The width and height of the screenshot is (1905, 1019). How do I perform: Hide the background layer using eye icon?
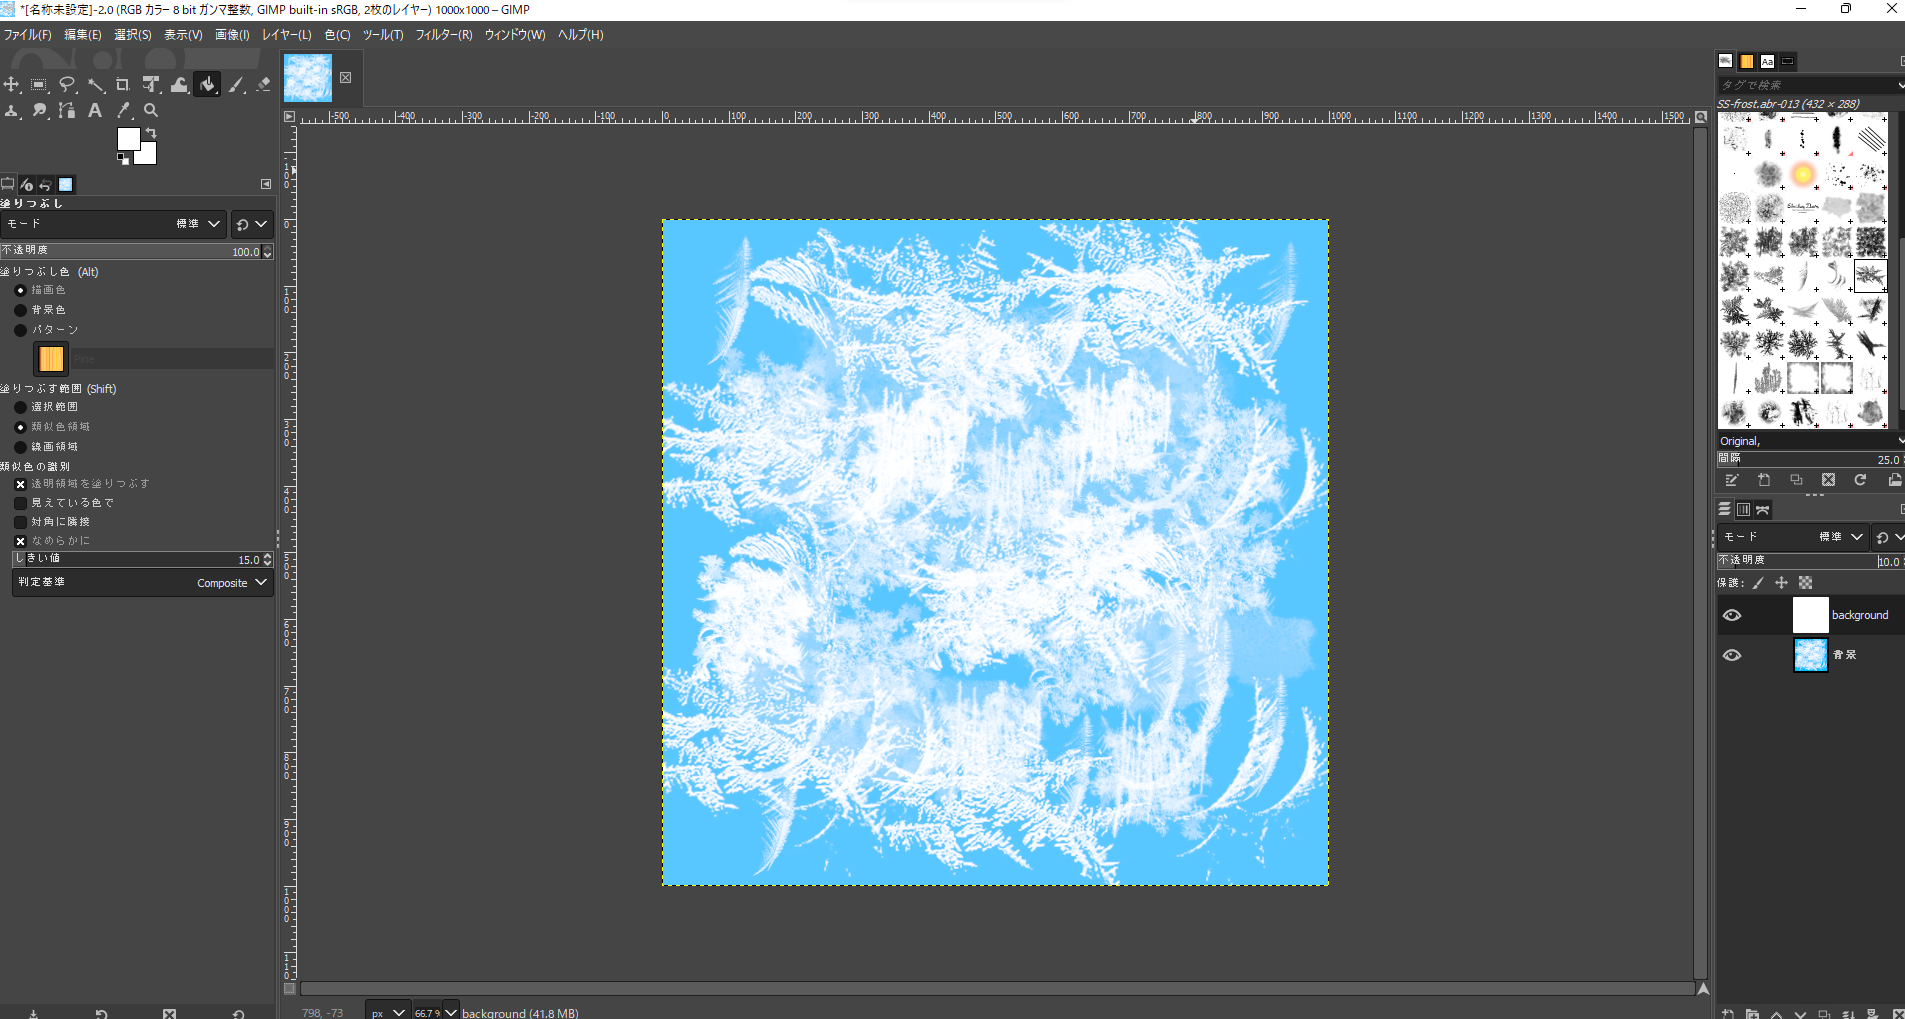click(1732, 615)
